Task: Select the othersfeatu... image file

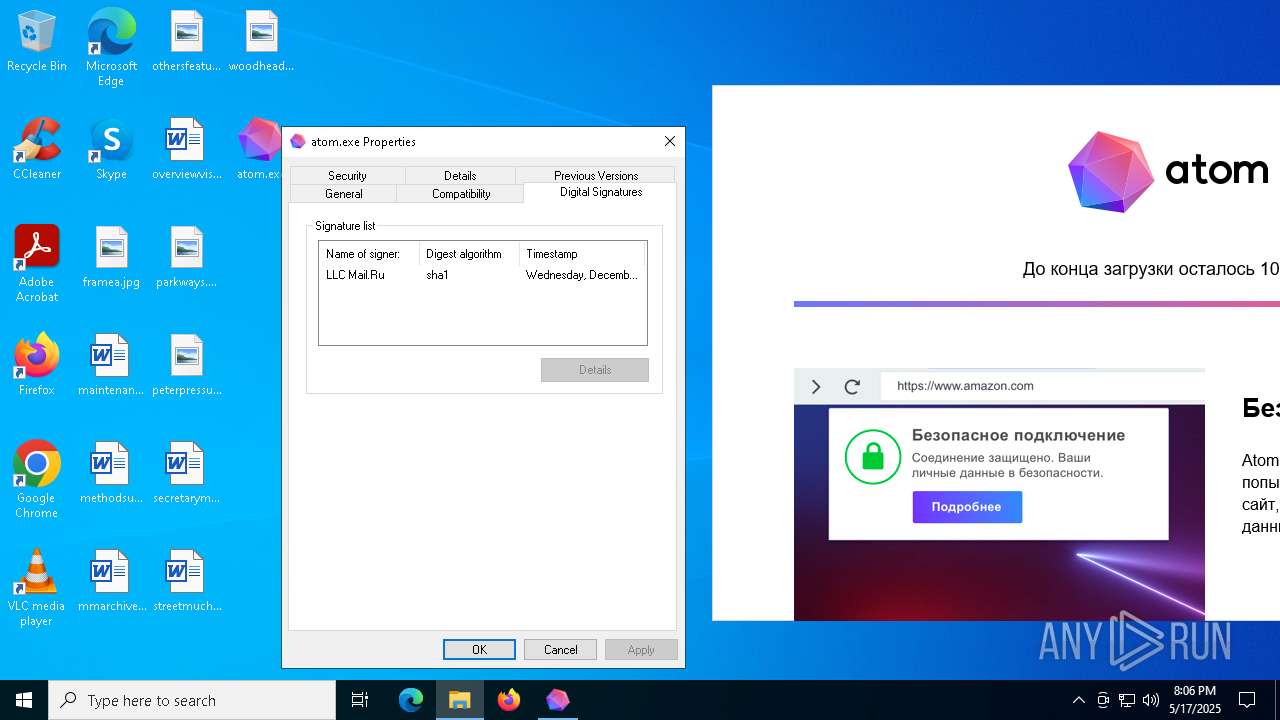Action: point(186,42)
